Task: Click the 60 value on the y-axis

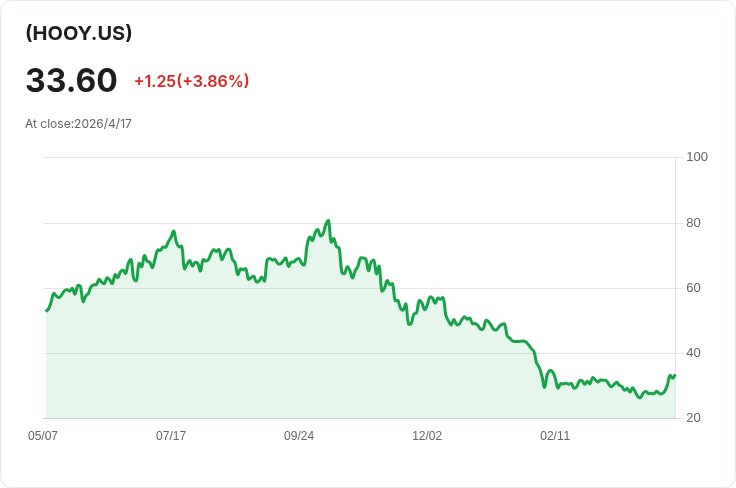Action: pyautogui.click(x=694, y=288)
